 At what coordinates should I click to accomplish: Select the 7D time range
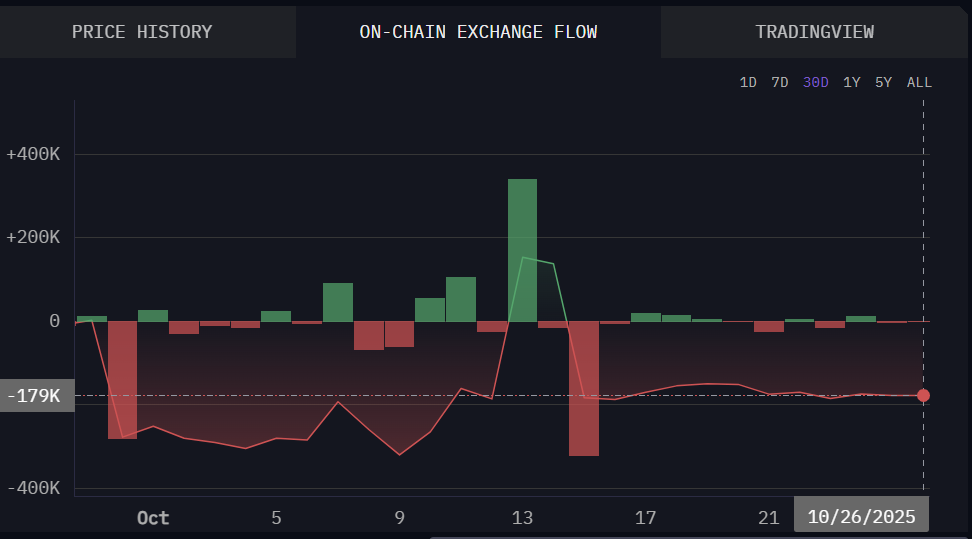coord(780,82)
